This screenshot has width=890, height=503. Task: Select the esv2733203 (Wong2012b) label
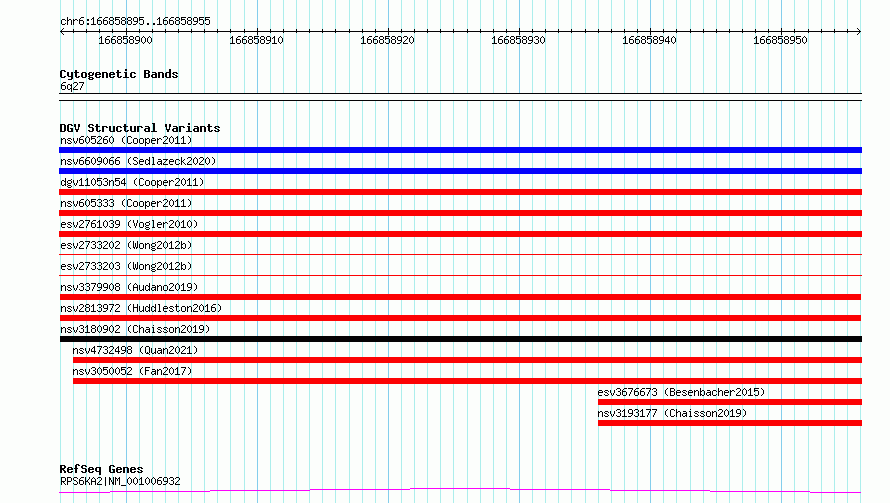[126, 266]
